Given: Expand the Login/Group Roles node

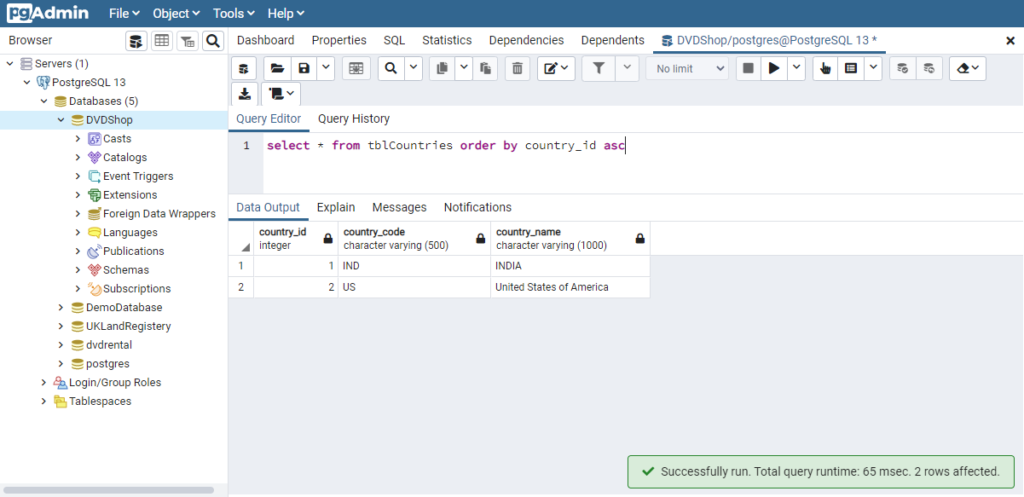Looking at the screenshot, I should [x=44, y=382].
